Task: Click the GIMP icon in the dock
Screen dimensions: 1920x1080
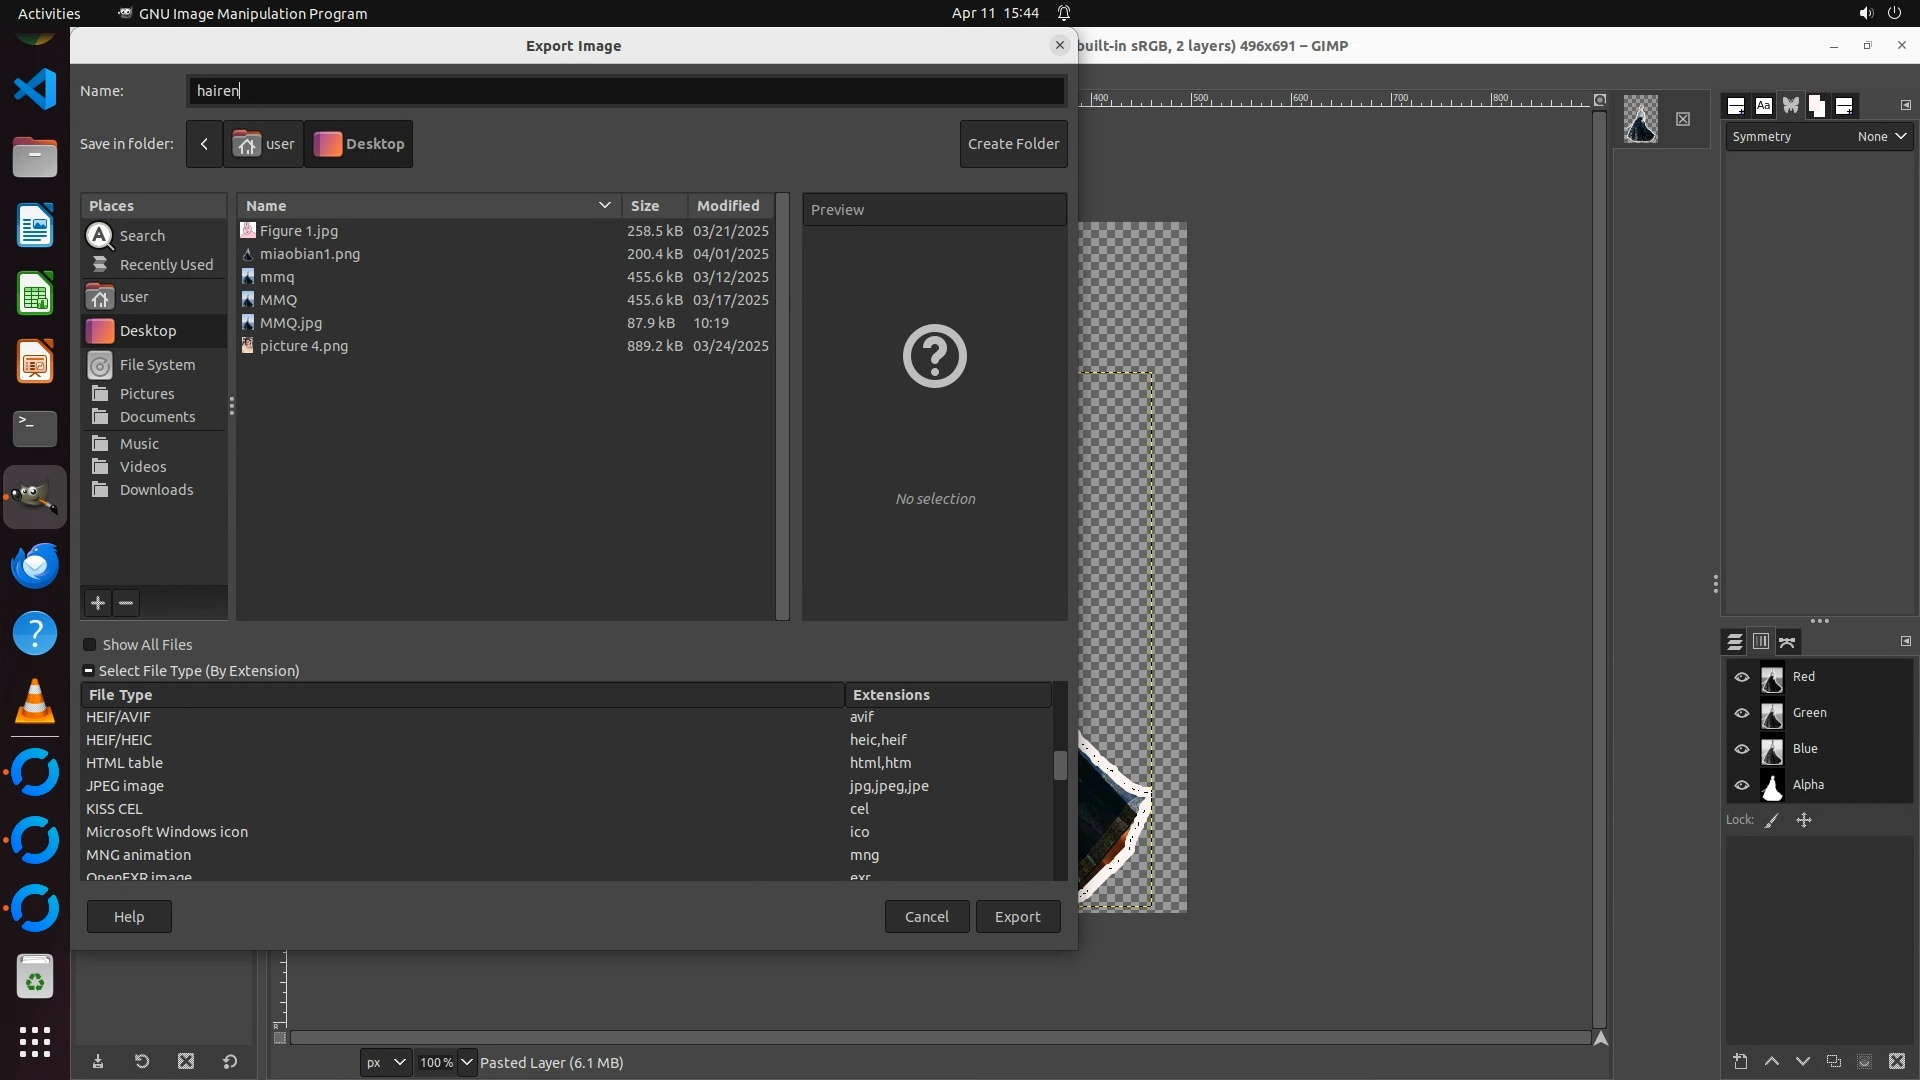Action: pyautogui.click(x=35, y=497)
